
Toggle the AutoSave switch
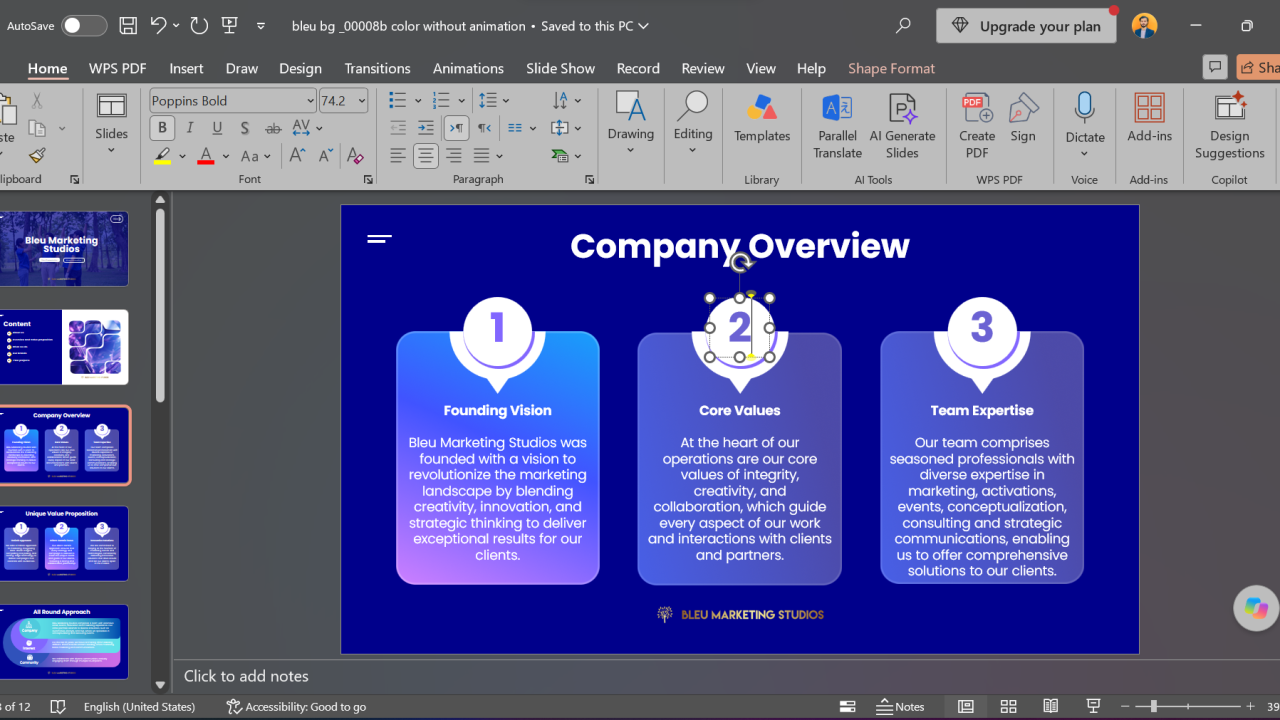[x=85, y=26]
